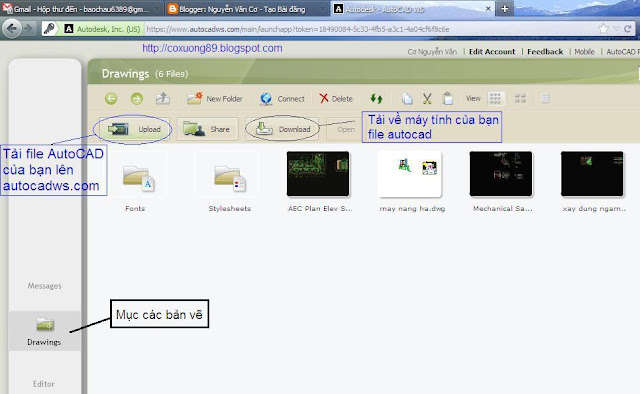The image size is (640, 394).
Task: Click the Mobile link
Action: pos(584,51)
